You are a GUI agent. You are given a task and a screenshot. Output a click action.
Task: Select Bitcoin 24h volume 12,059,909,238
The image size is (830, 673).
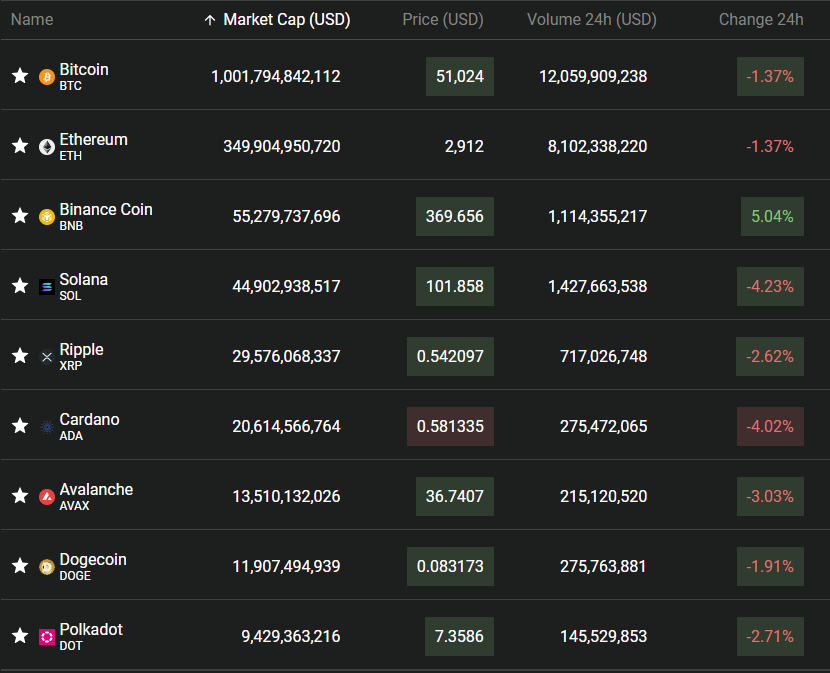pyautogui.click(x=593, y=76)
